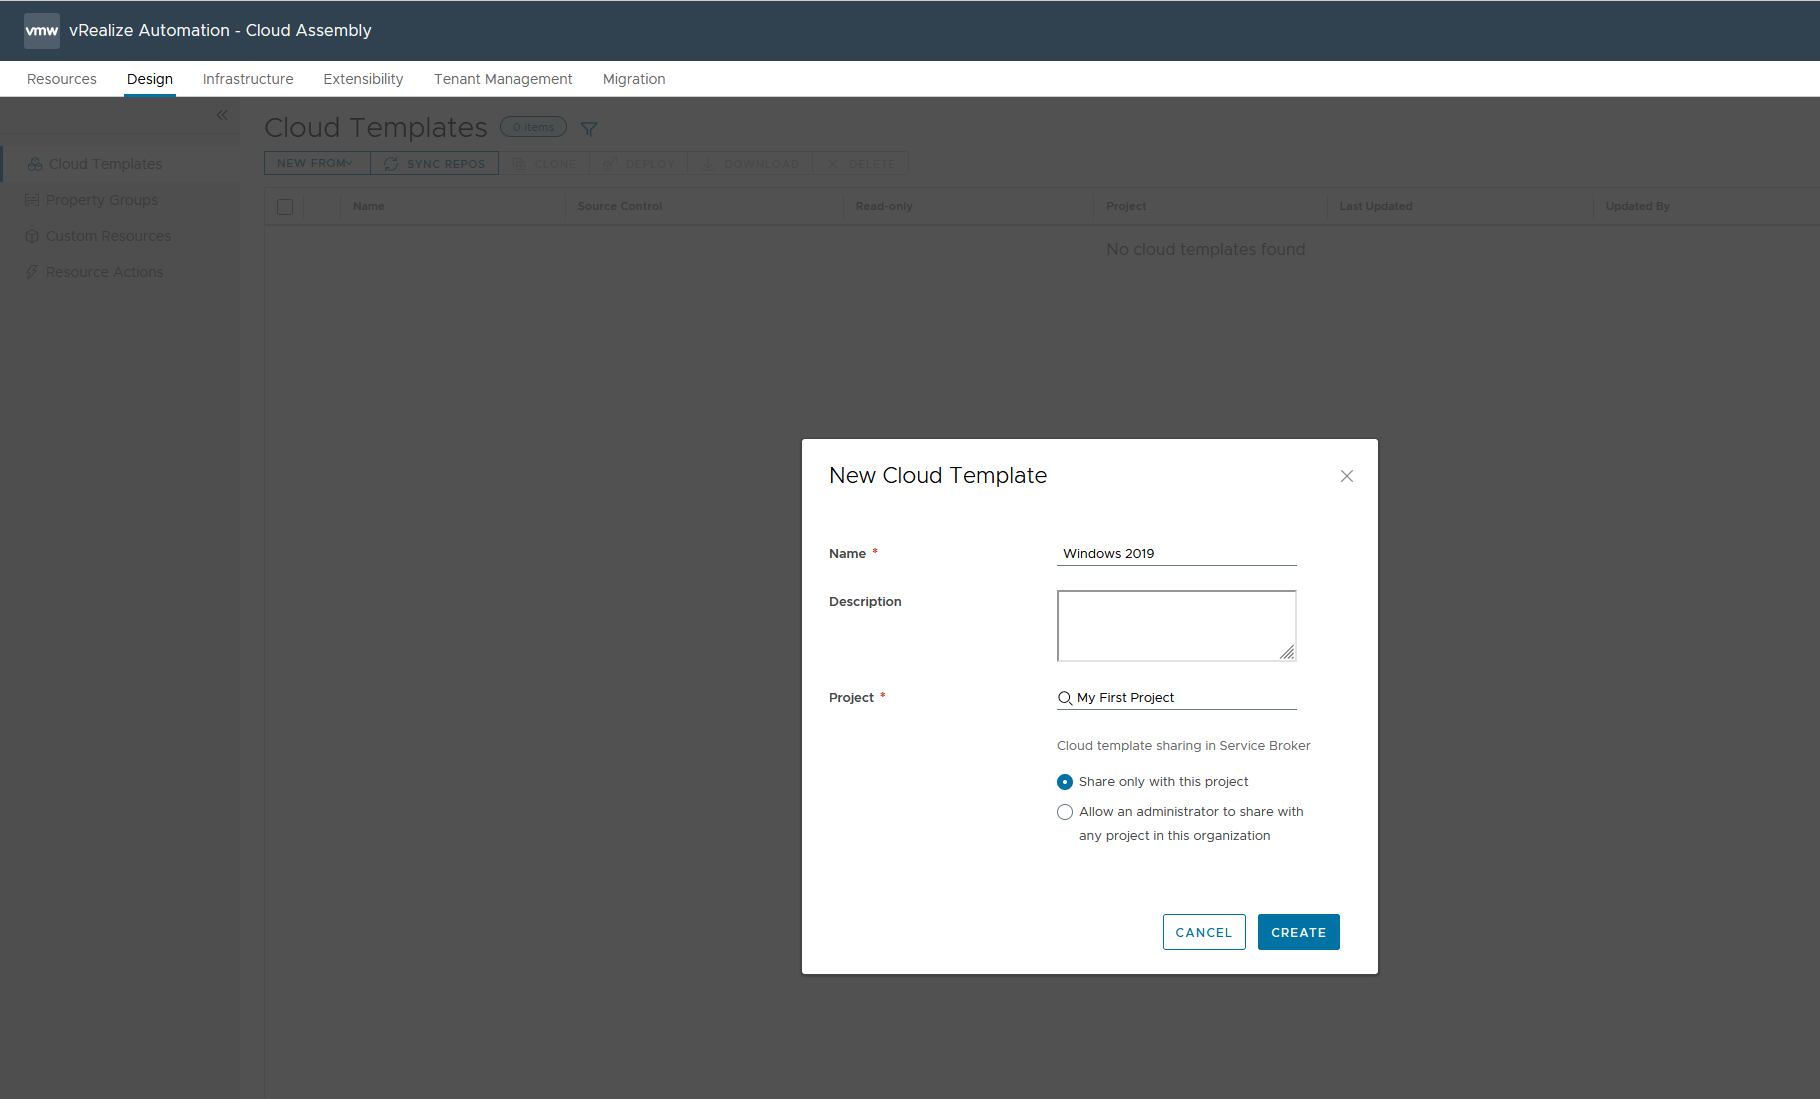Click the vmw logo icon
The width and height of the screenshot is (1820, 1099).
(x=42, y=31)
